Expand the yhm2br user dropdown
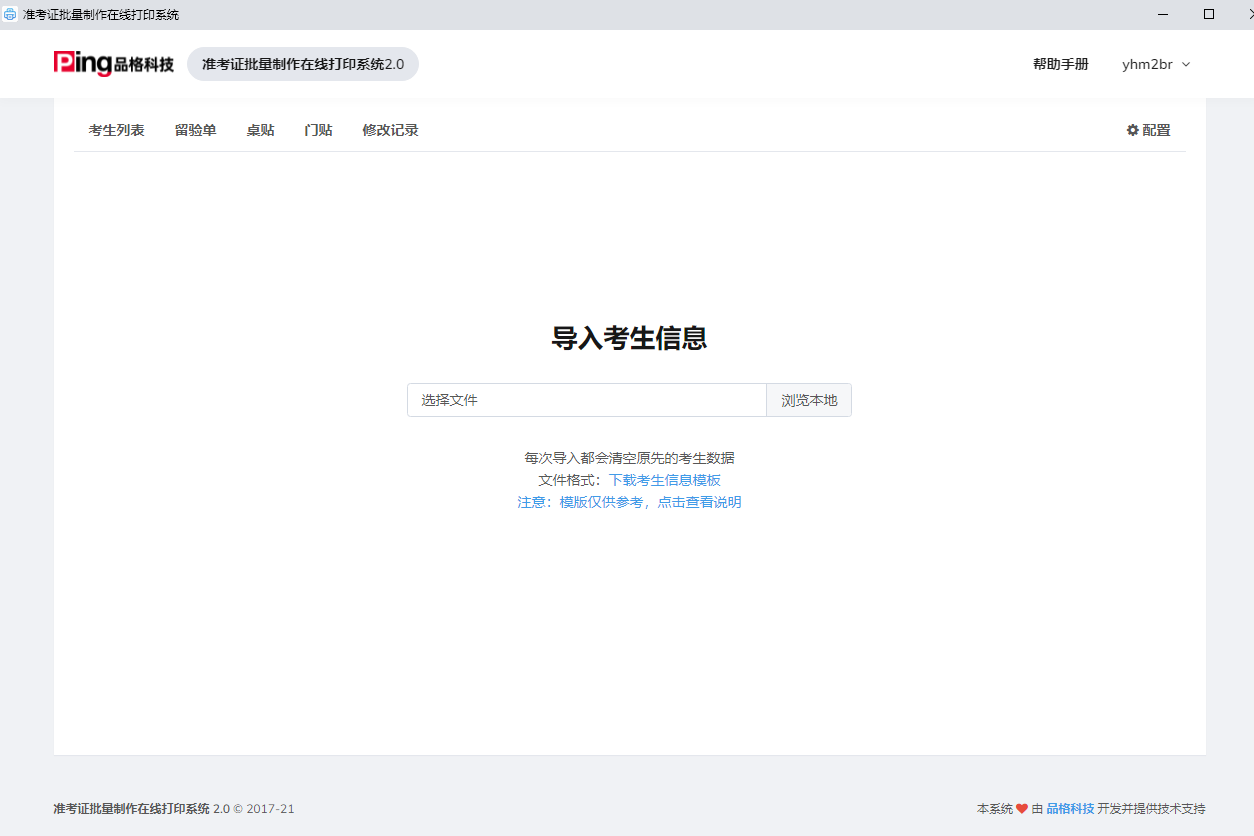The width and height of the screenshot is (1254, 836). coord(1156,64)
